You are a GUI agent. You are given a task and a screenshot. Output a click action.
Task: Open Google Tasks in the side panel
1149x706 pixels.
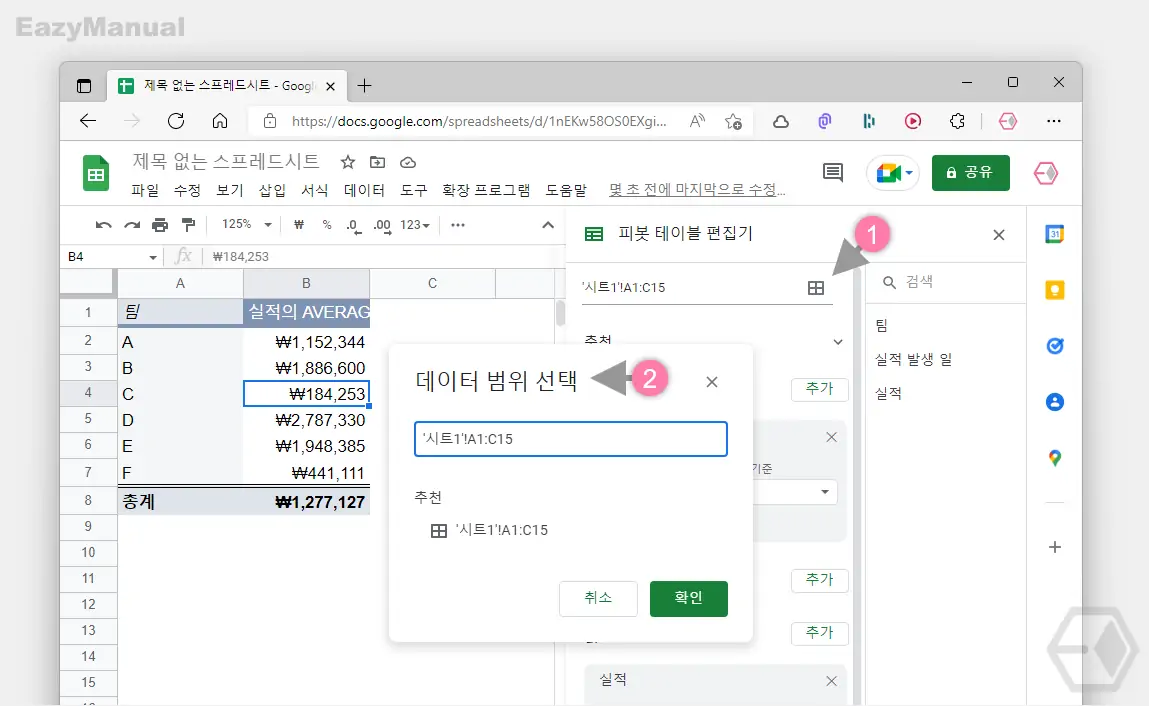[1054, 346]
